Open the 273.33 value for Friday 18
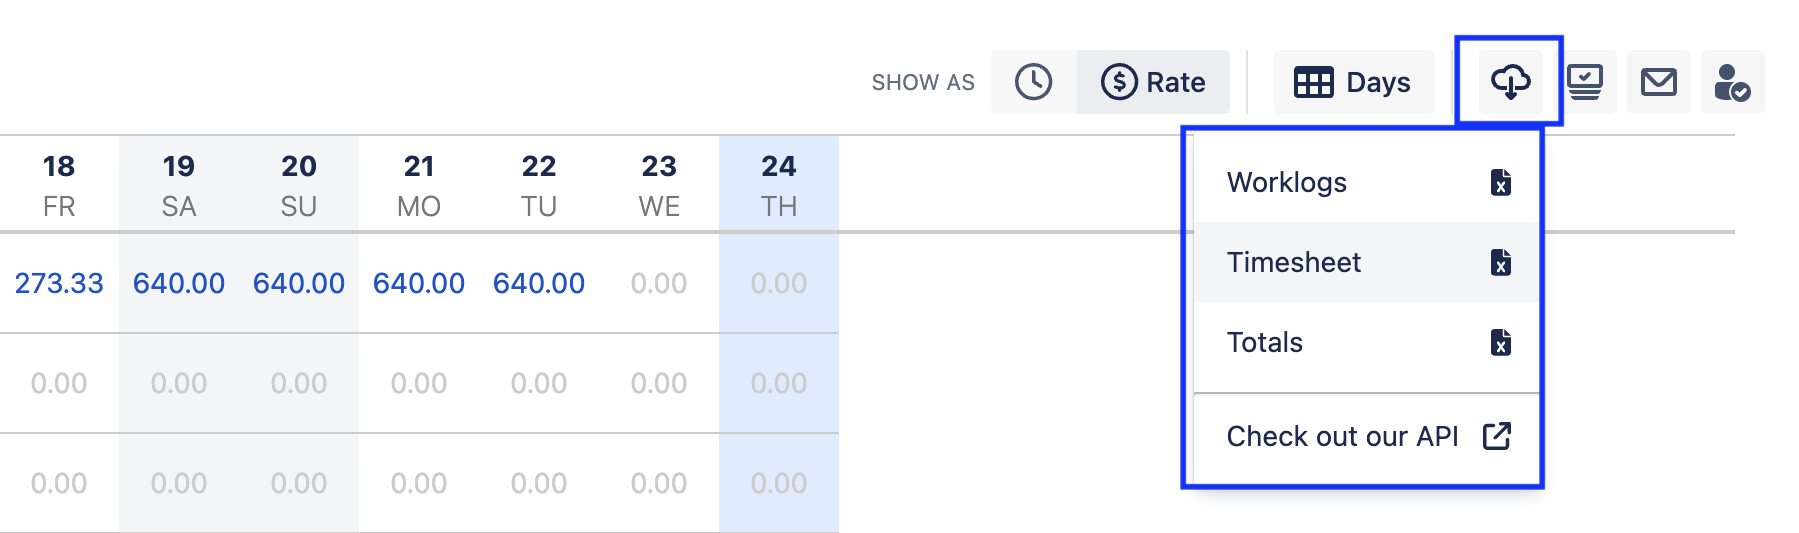The image size is (1799, 533). [x=59, y=283]
